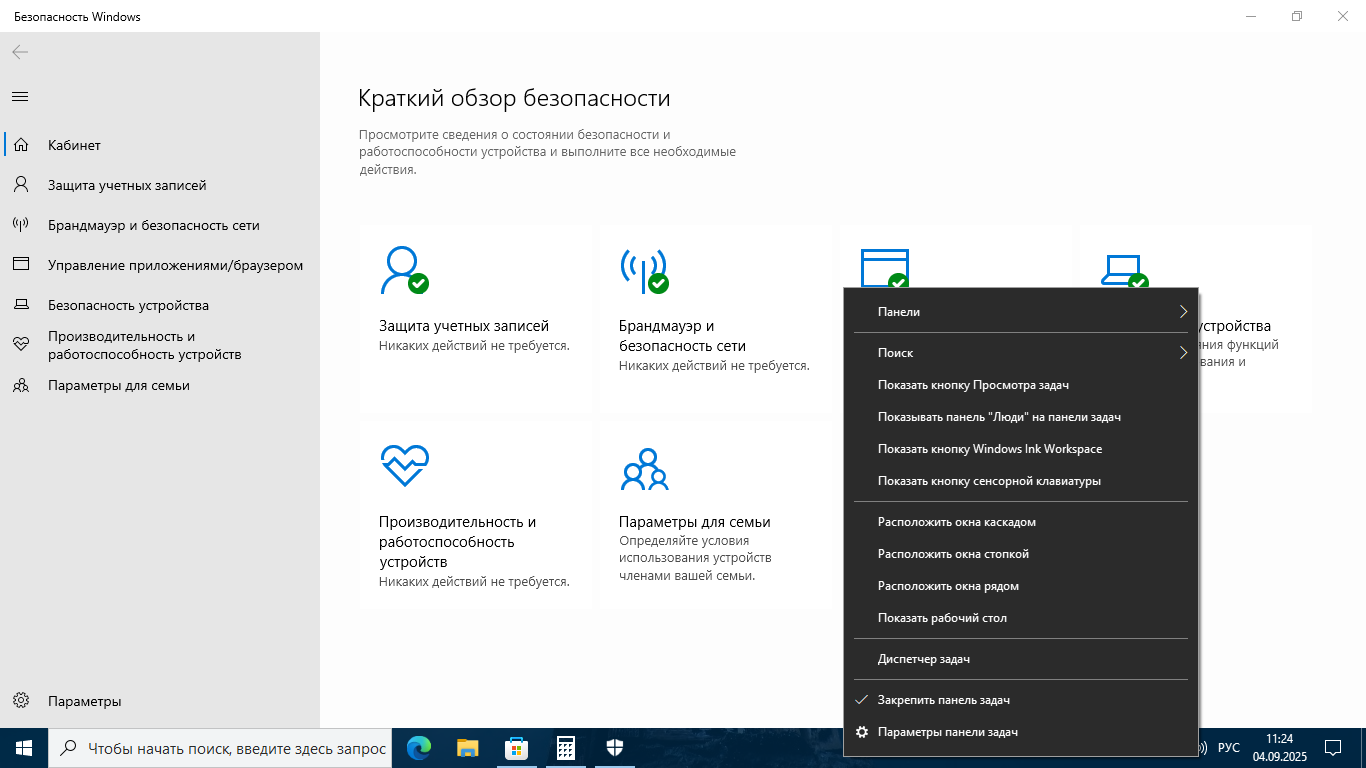
Task: Expand the Панели submenu
Action: click(x=1021, y=312)
